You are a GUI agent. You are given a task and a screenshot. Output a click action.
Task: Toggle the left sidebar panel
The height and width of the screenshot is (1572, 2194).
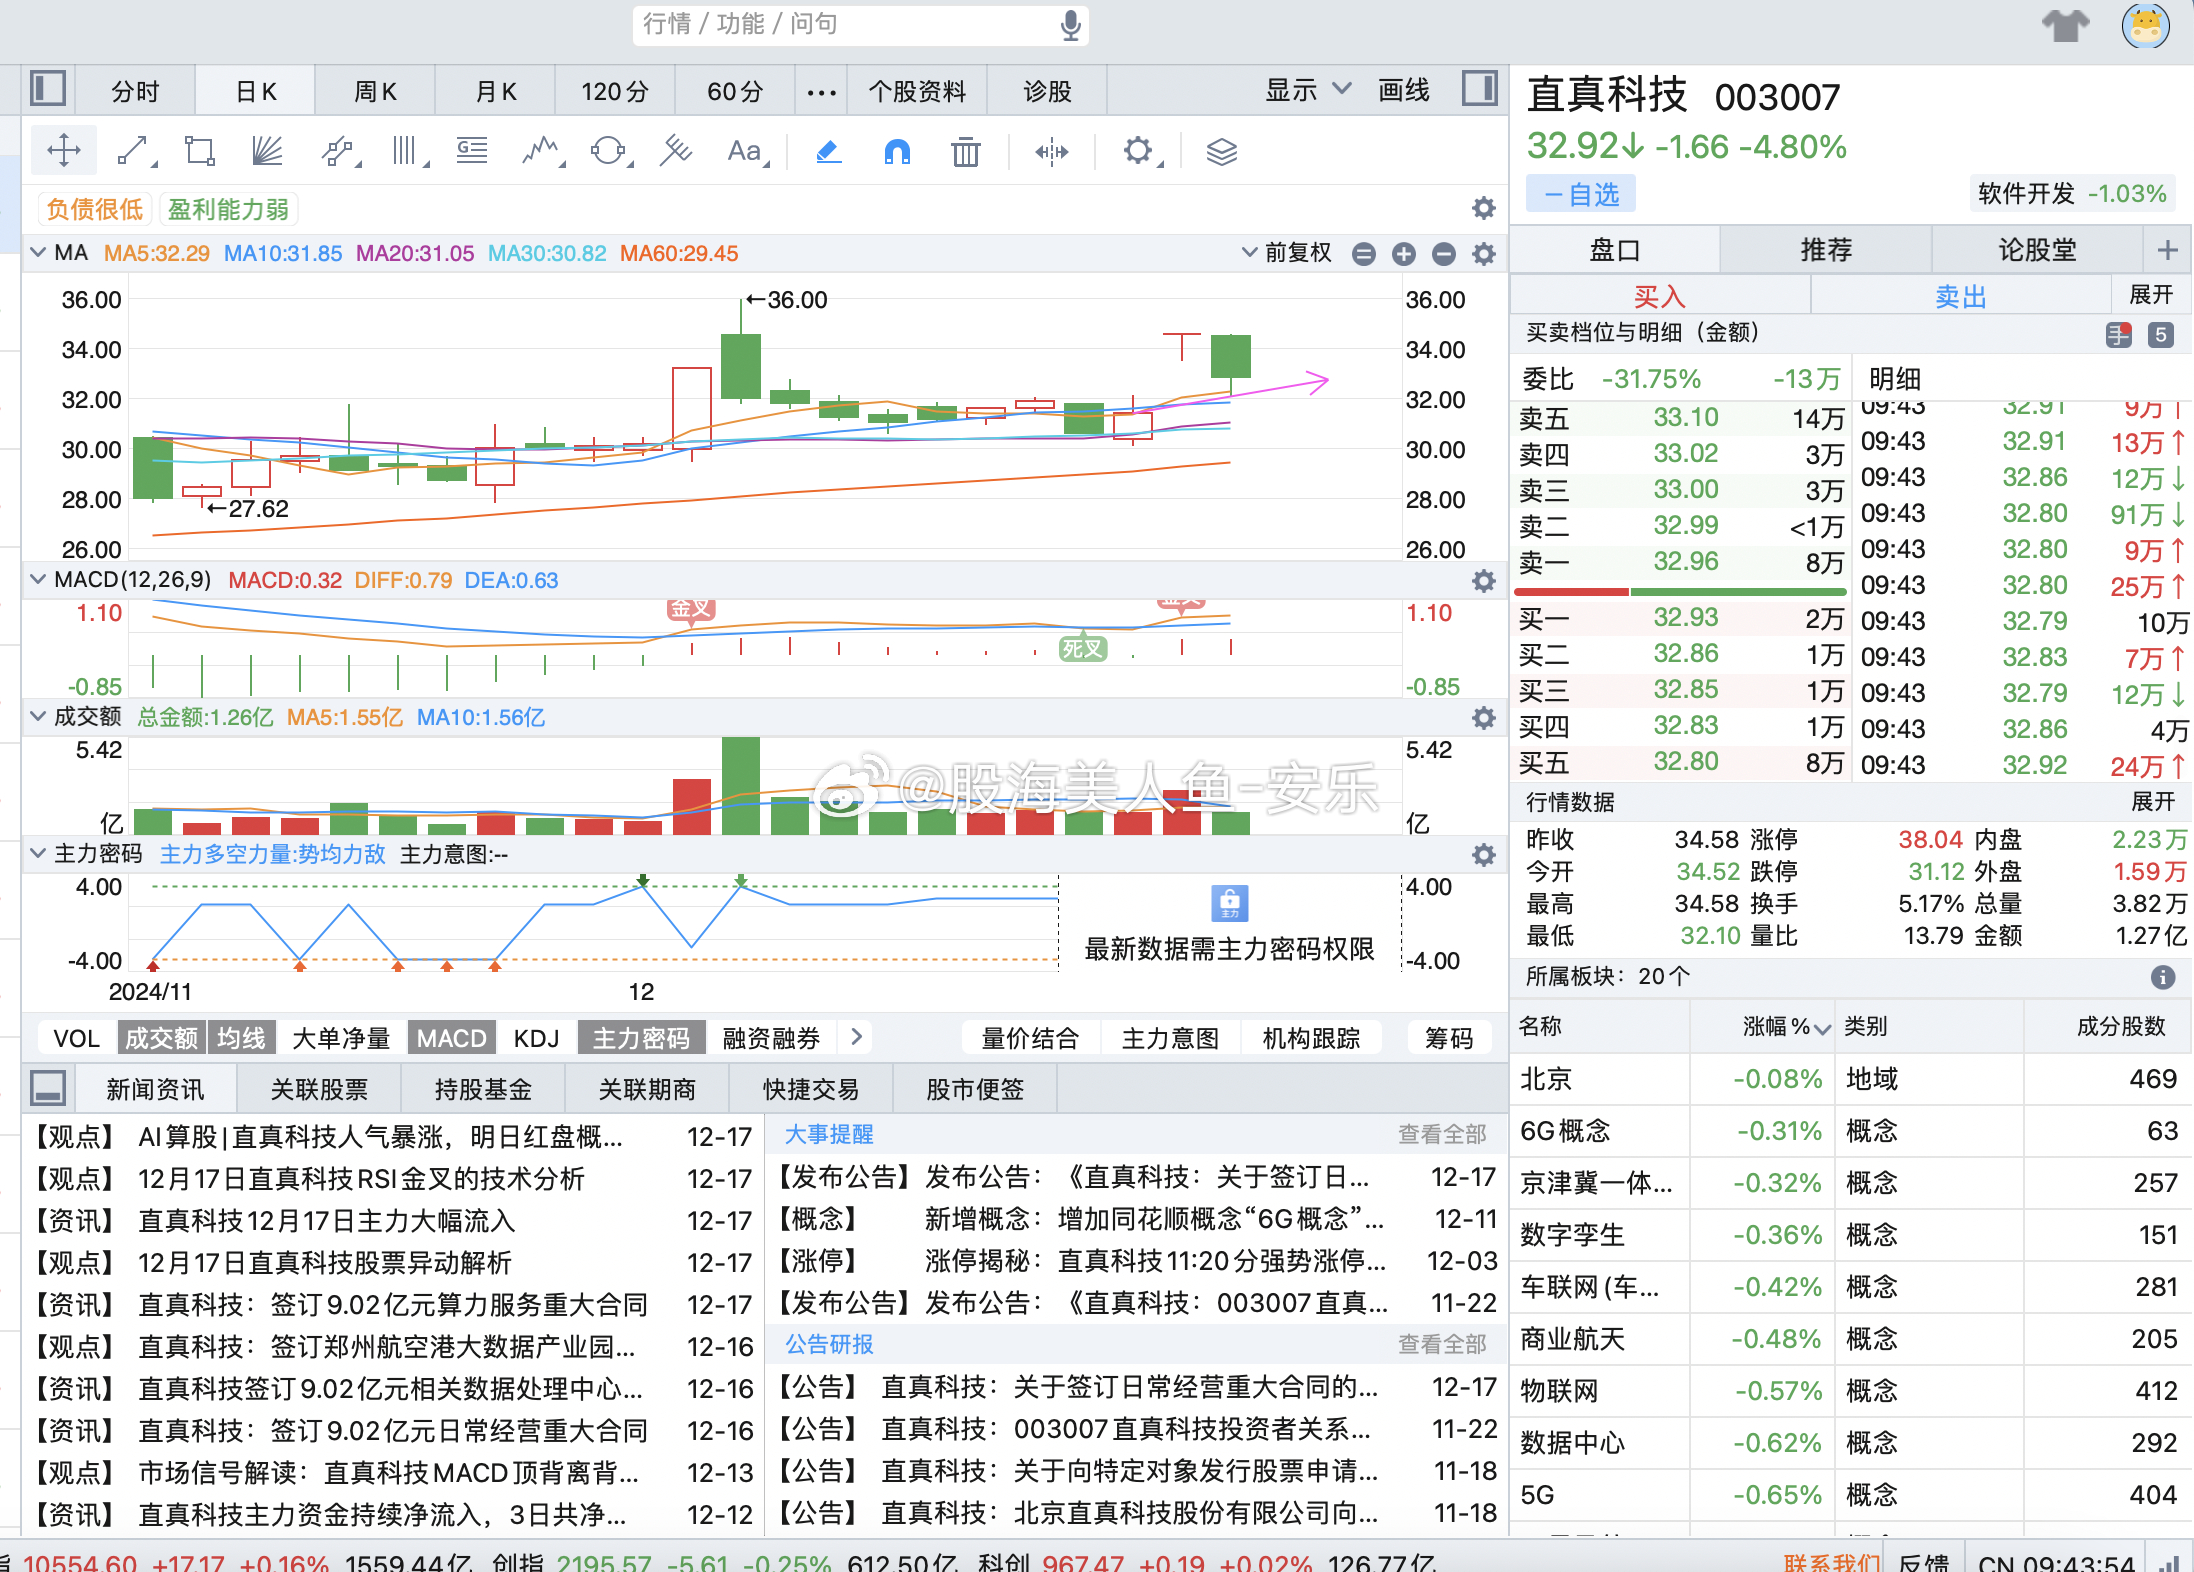[x=47, y=89]
